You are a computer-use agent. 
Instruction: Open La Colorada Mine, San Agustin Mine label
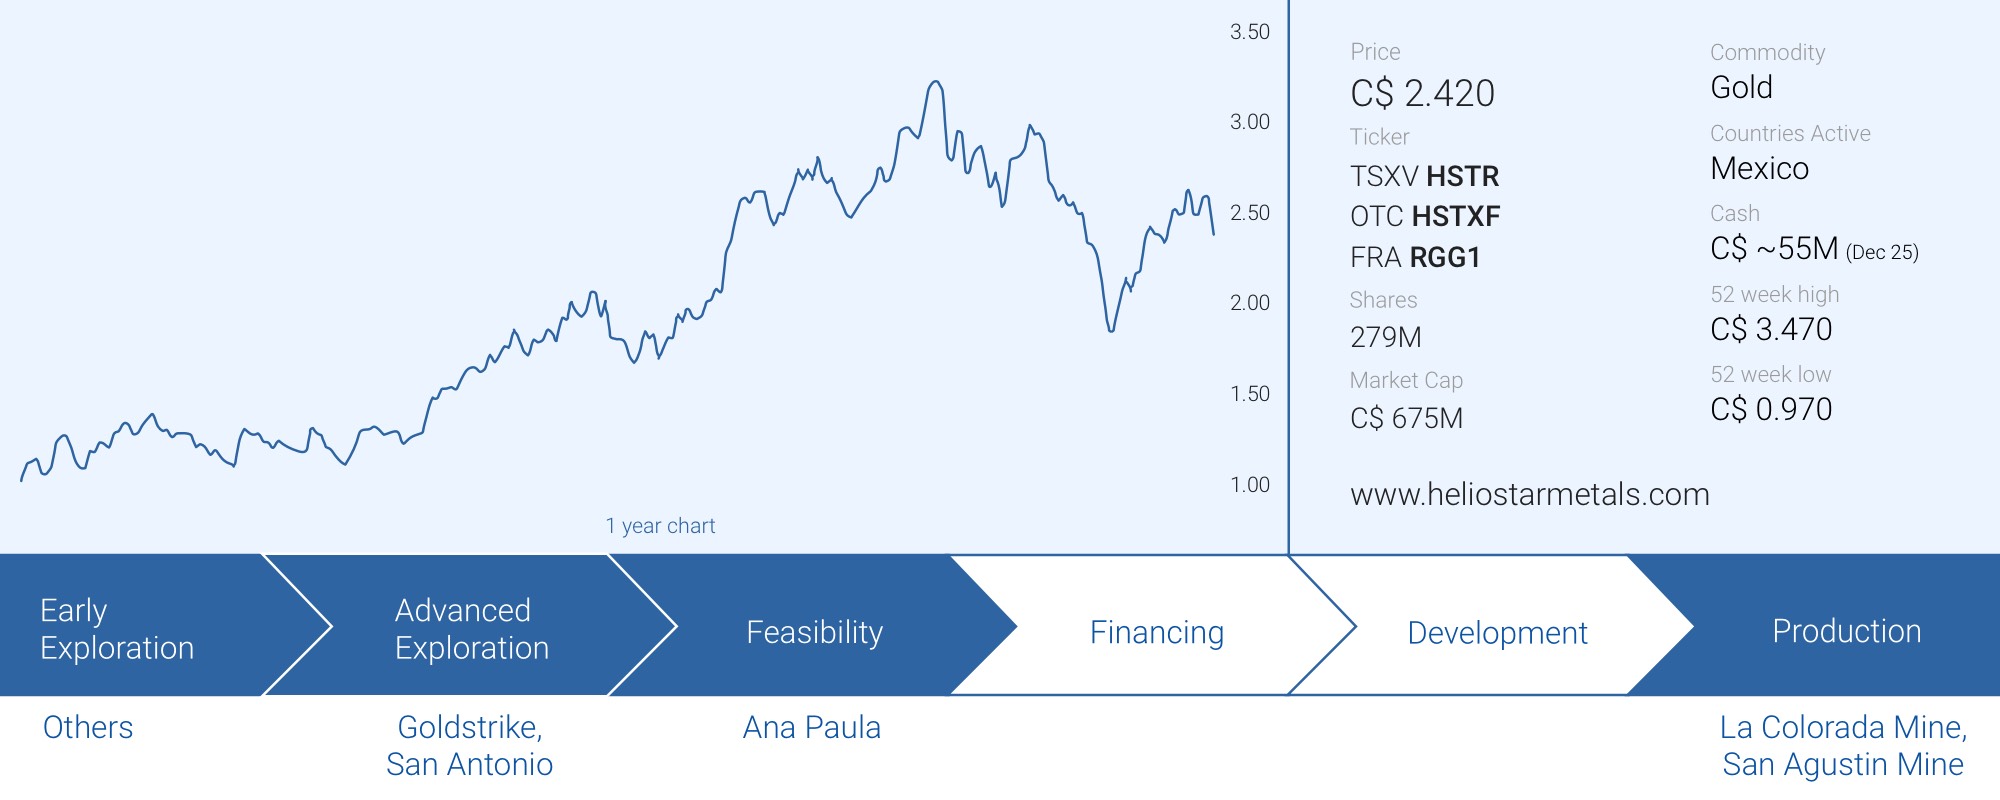1843,745
